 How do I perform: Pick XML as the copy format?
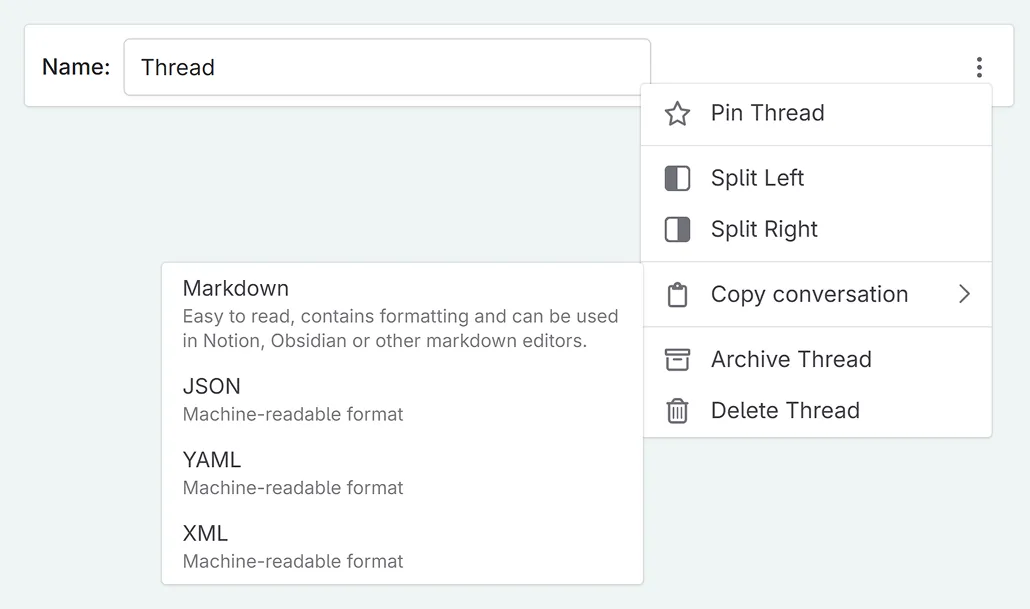pyautogui.click(x=205, y=533)
